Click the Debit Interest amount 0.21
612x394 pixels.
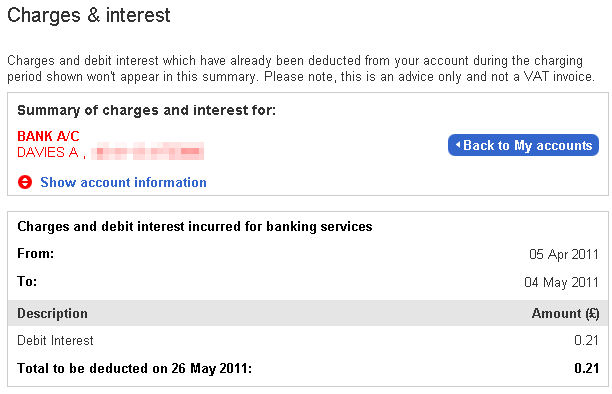(586, 341)
